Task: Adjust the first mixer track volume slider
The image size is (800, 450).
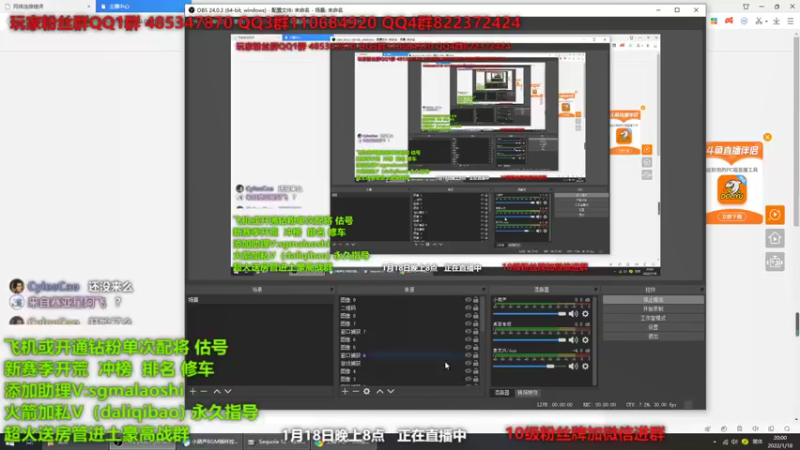Action: (530, 314)
